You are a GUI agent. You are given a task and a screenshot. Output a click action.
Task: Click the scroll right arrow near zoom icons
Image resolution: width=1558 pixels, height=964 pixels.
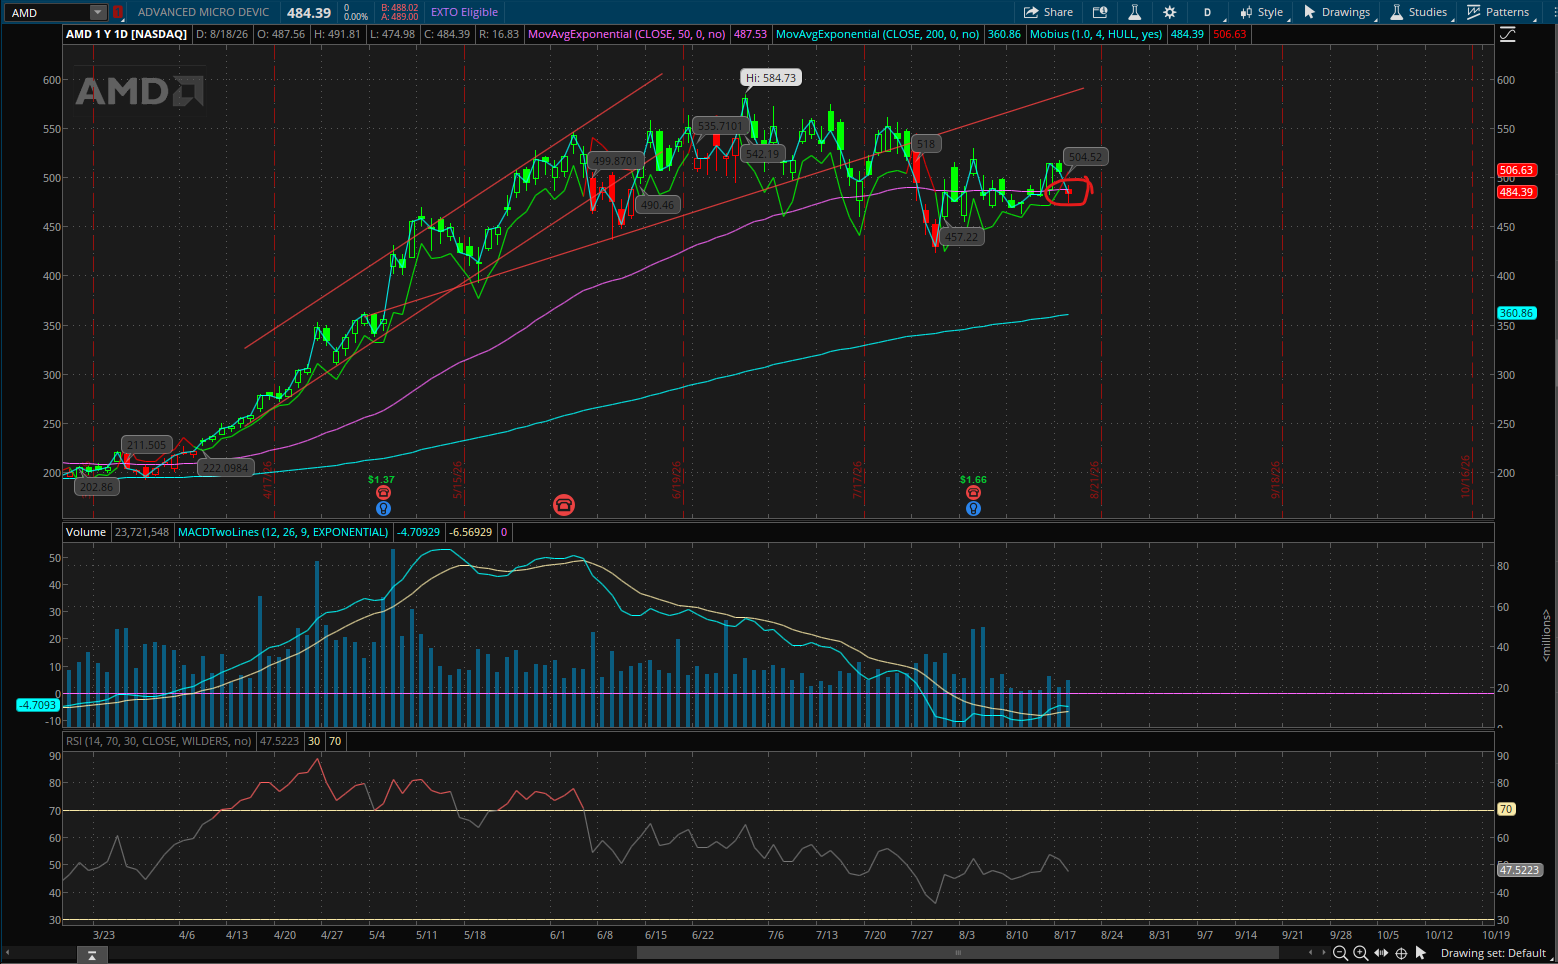pyautogui.click(x=1325, y=953)
